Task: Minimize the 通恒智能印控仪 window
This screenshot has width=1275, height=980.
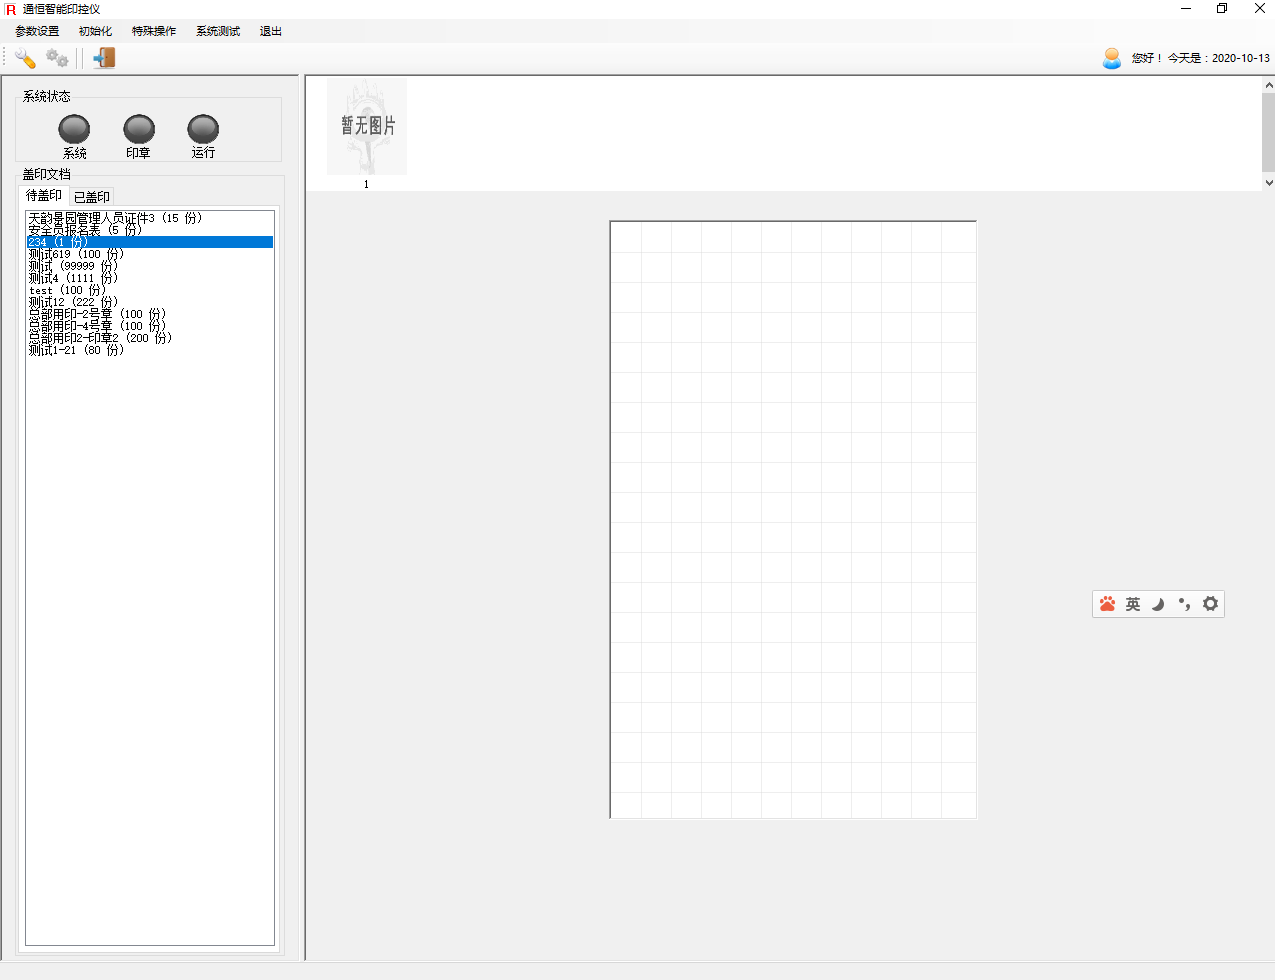Action: 1186,9
